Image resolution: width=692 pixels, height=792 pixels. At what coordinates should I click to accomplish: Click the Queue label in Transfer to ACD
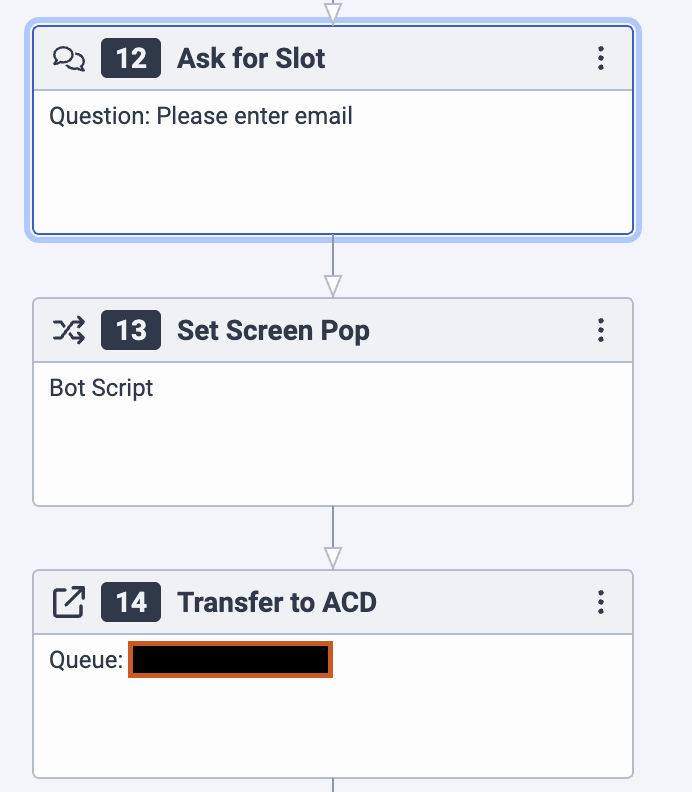tap(86, 660)
